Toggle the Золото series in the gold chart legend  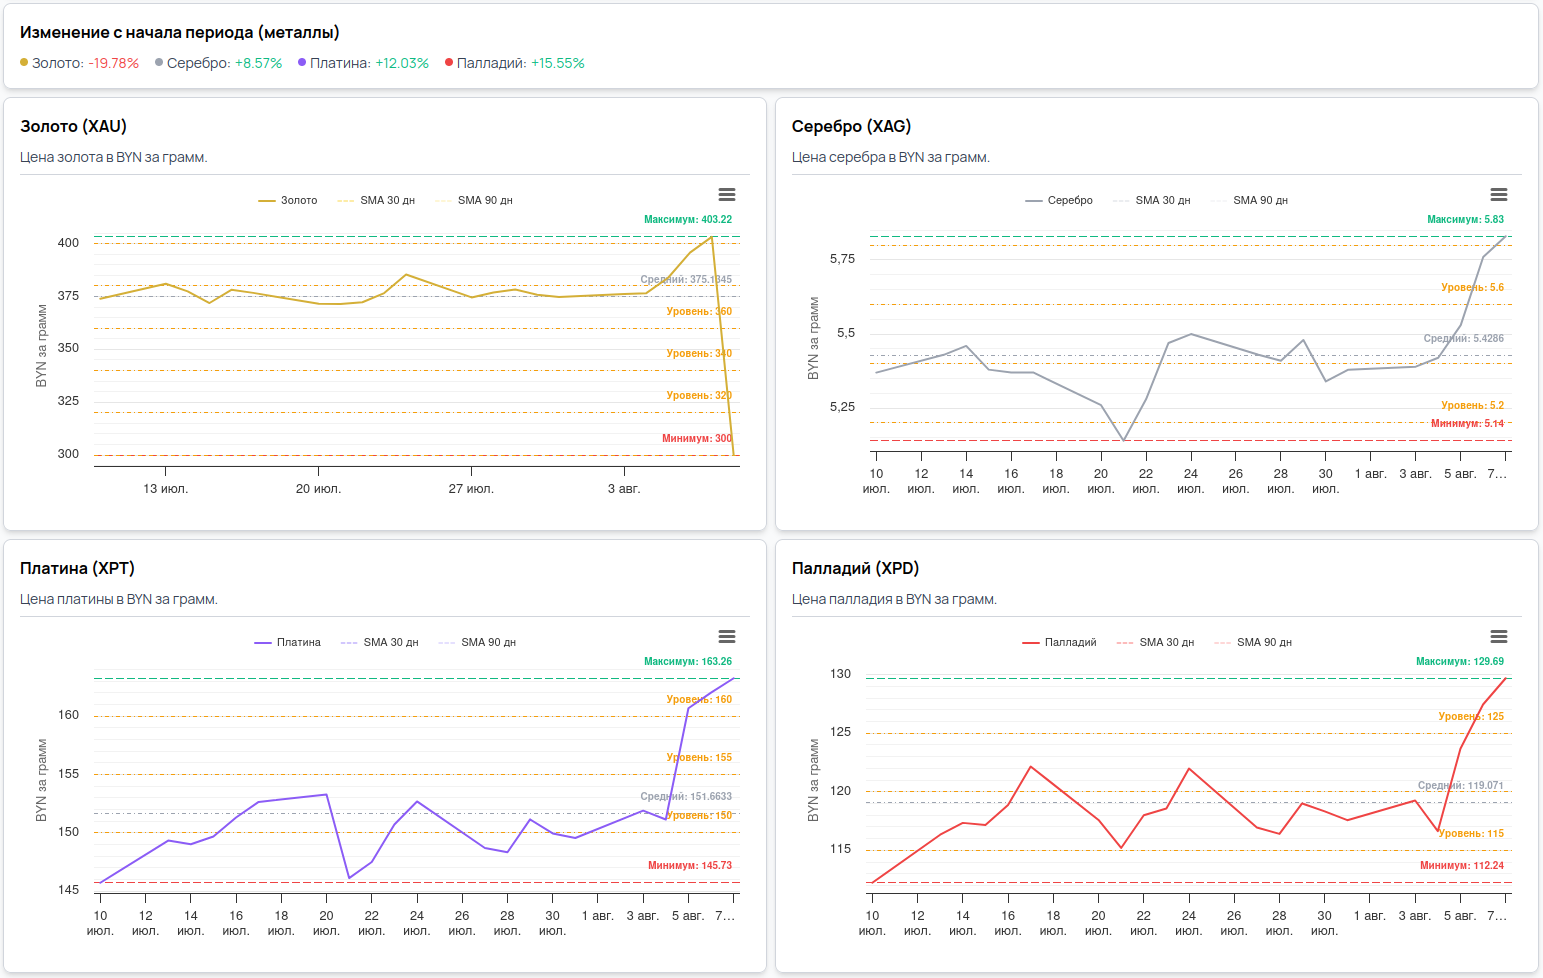click(x=288, y=200)
